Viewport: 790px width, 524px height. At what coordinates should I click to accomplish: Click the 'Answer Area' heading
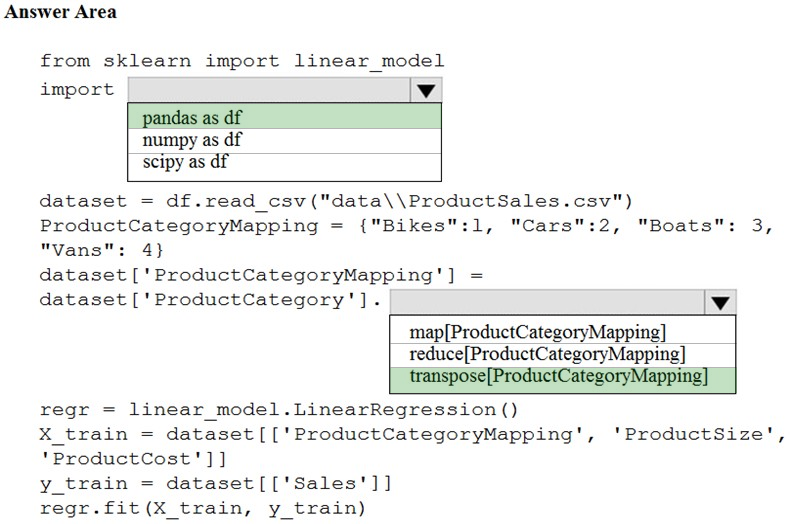pos(60,12)
